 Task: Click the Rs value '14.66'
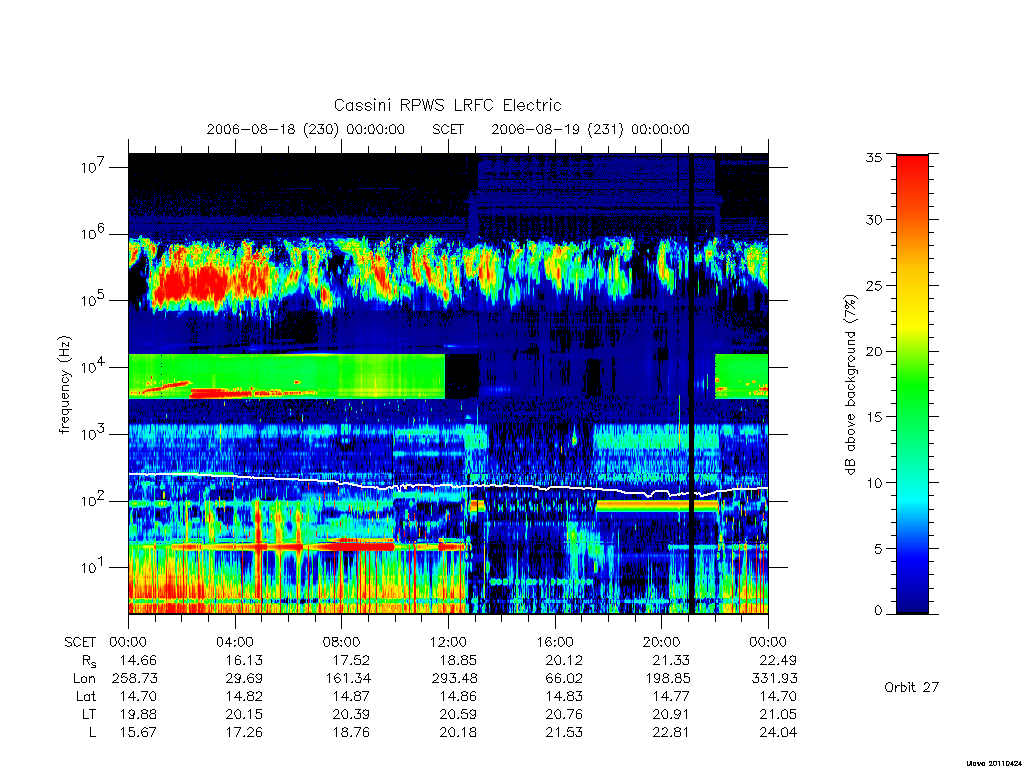coord(138,660)
